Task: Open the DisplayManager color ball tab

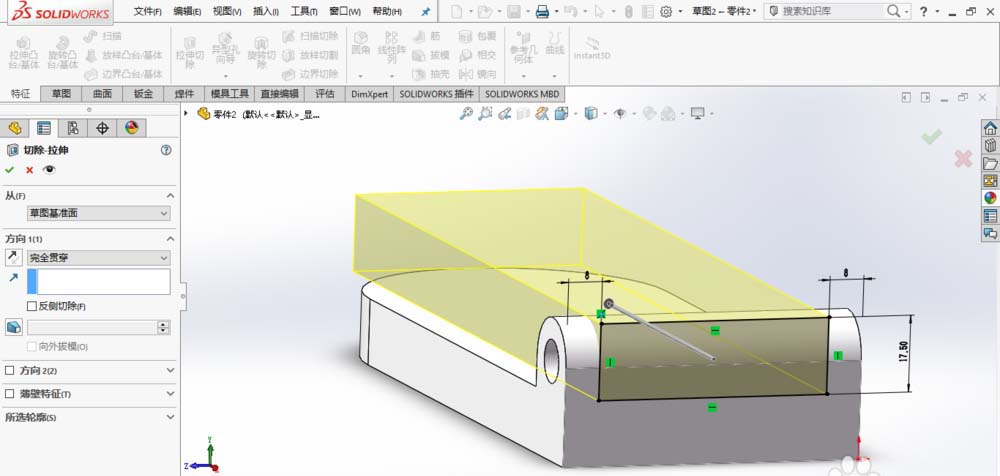Action: pos(131,128)
